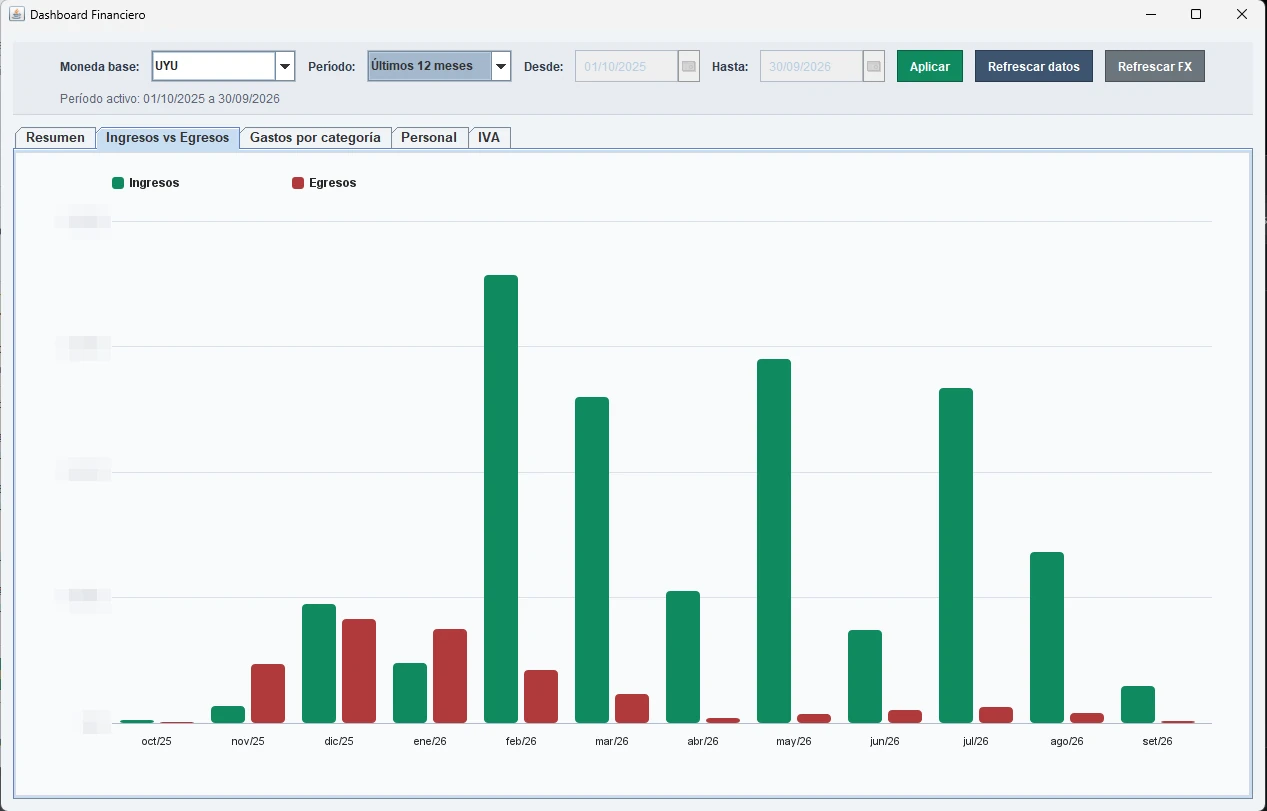The image size is (1267, 811).
Task: Switch to the IVA tab
Action: click(x=489, y=138)
